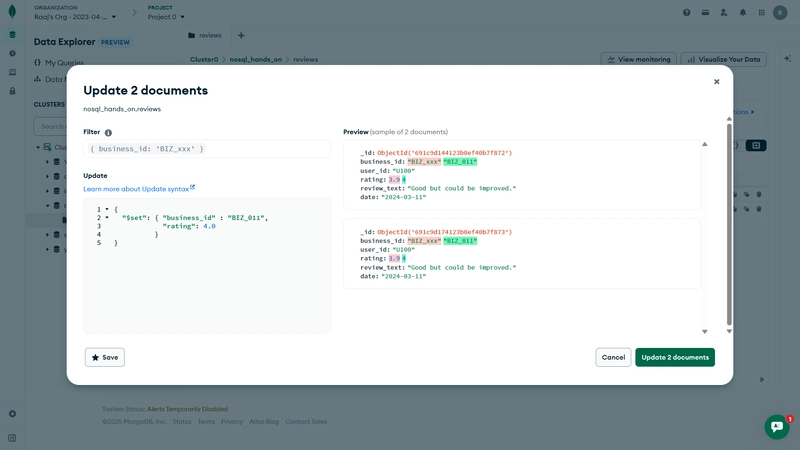800x450 pixels.
Task: Cancel the update operation
Action: 613,357
